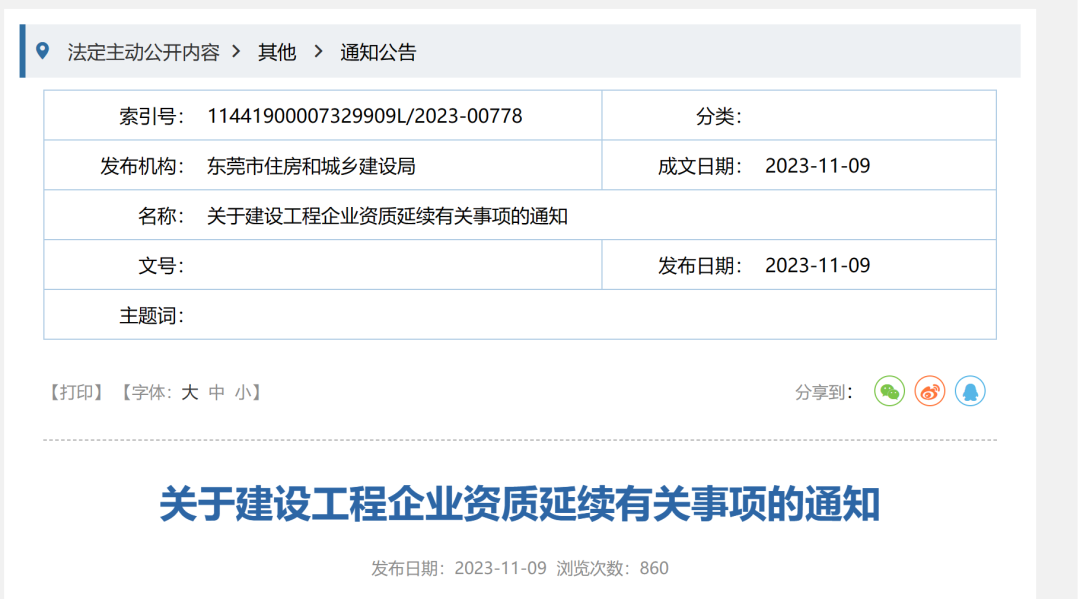
Task: Open the 通知公告 breadcrumb link
Action: tap(378, 52)
